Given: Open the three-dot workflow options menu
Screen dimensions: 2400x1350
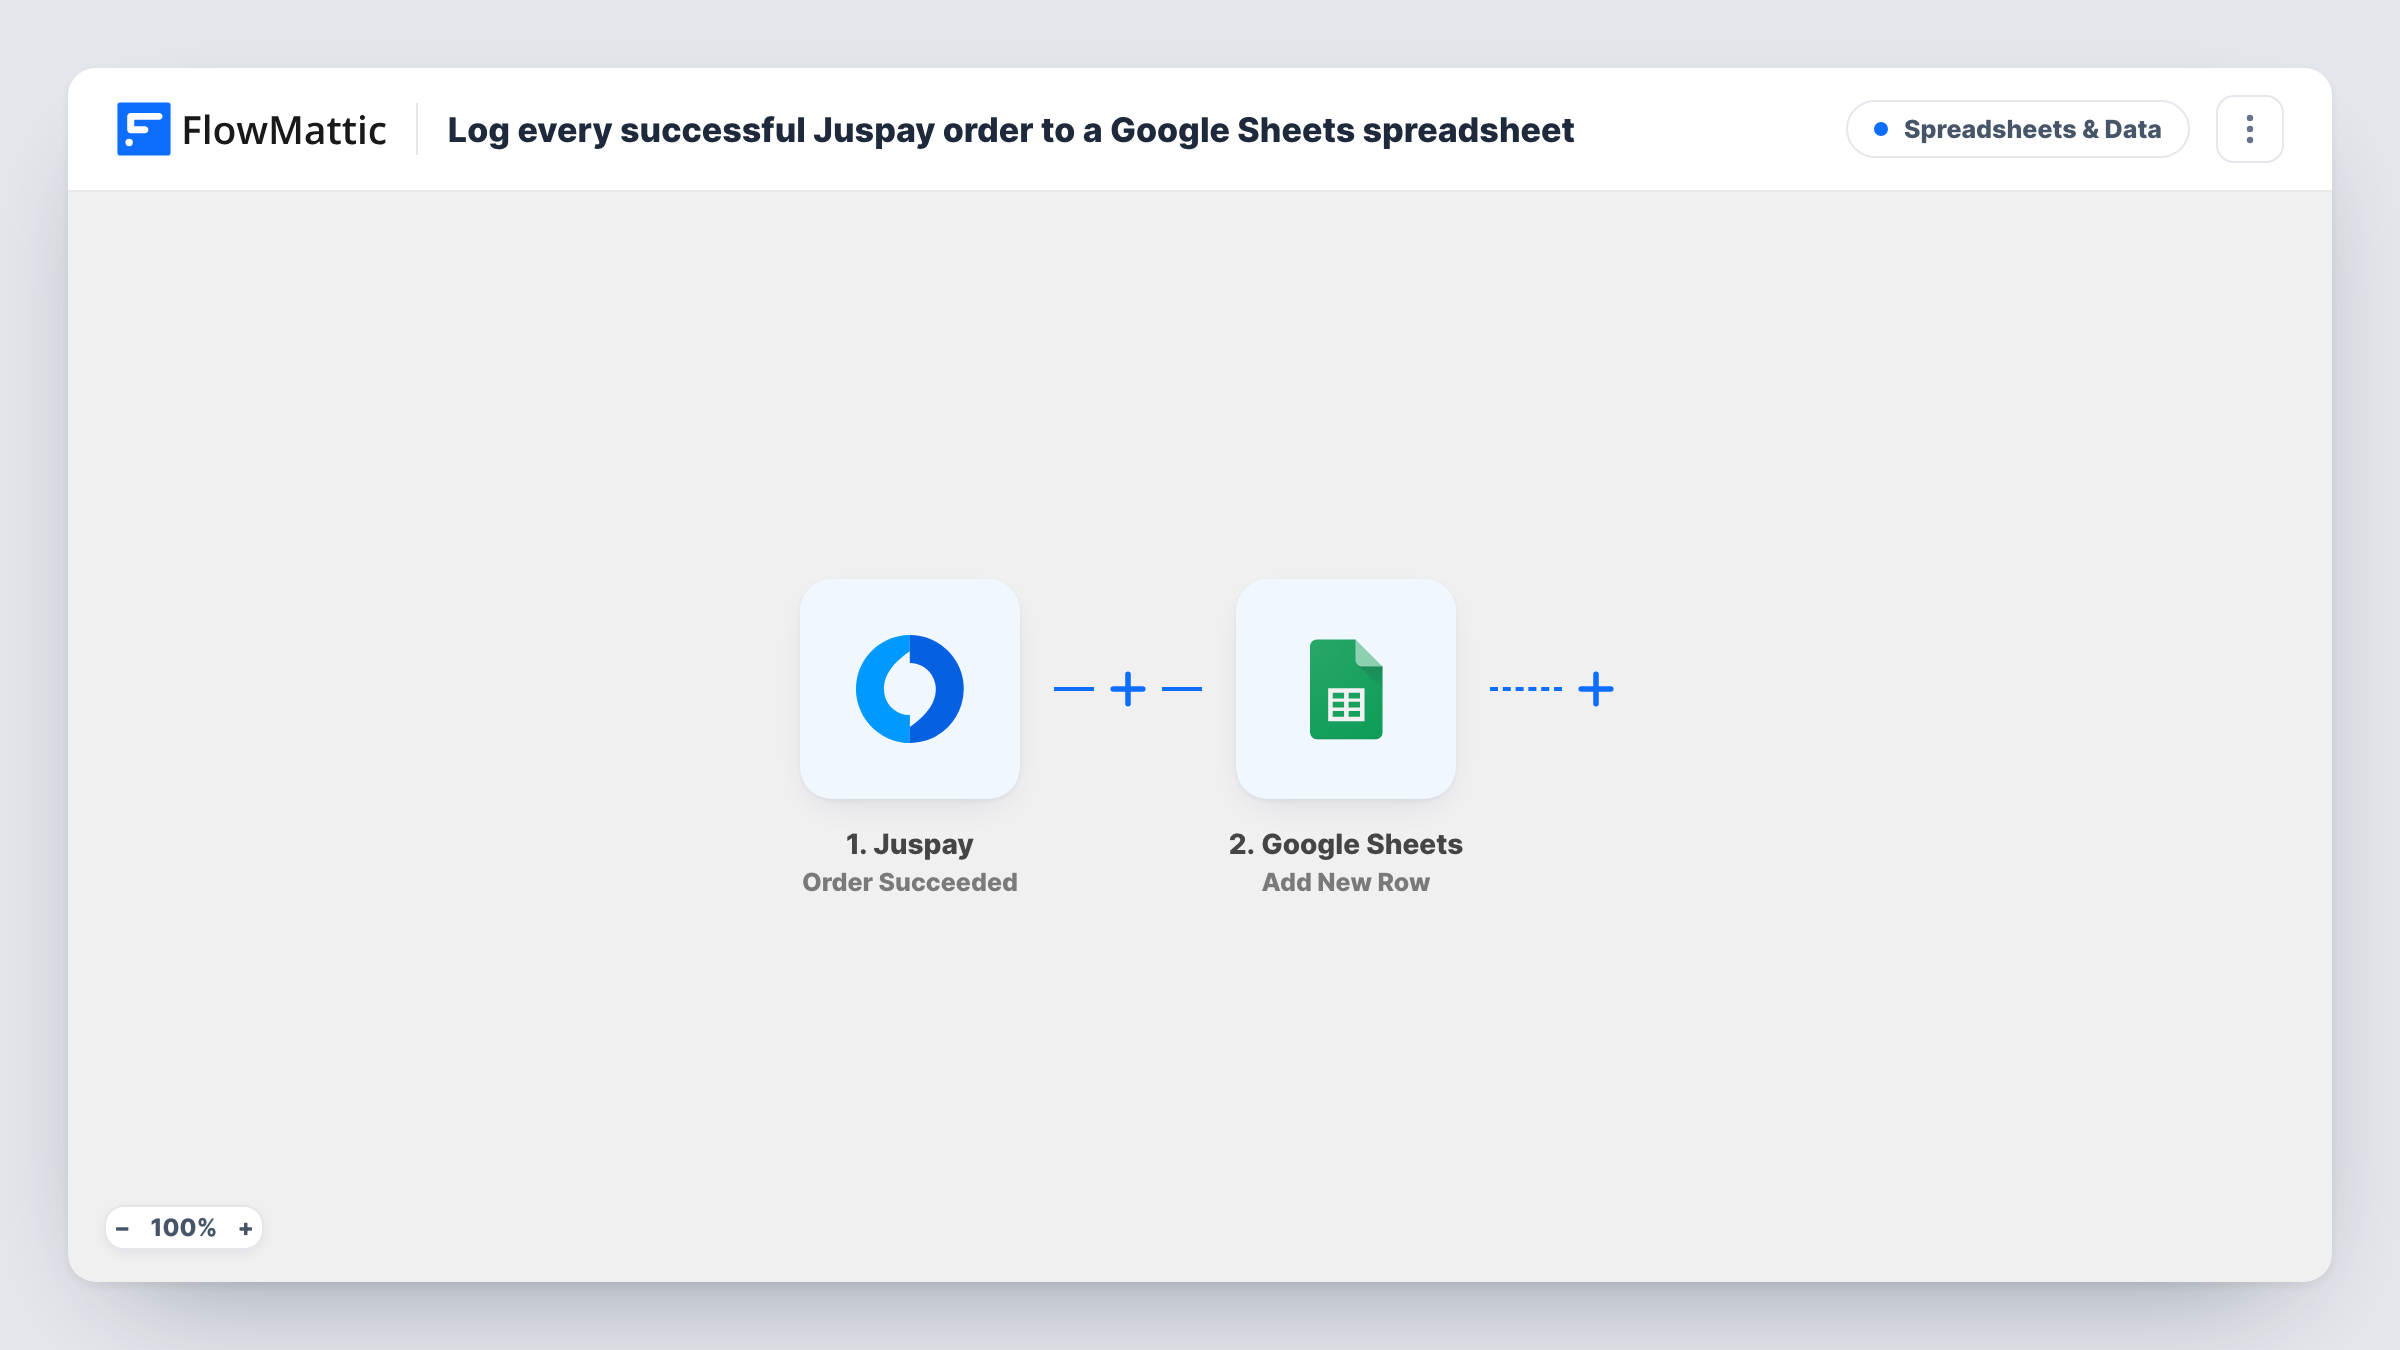Looking at the screenshot, I should pyautogui.click(x=2249, y=129).
